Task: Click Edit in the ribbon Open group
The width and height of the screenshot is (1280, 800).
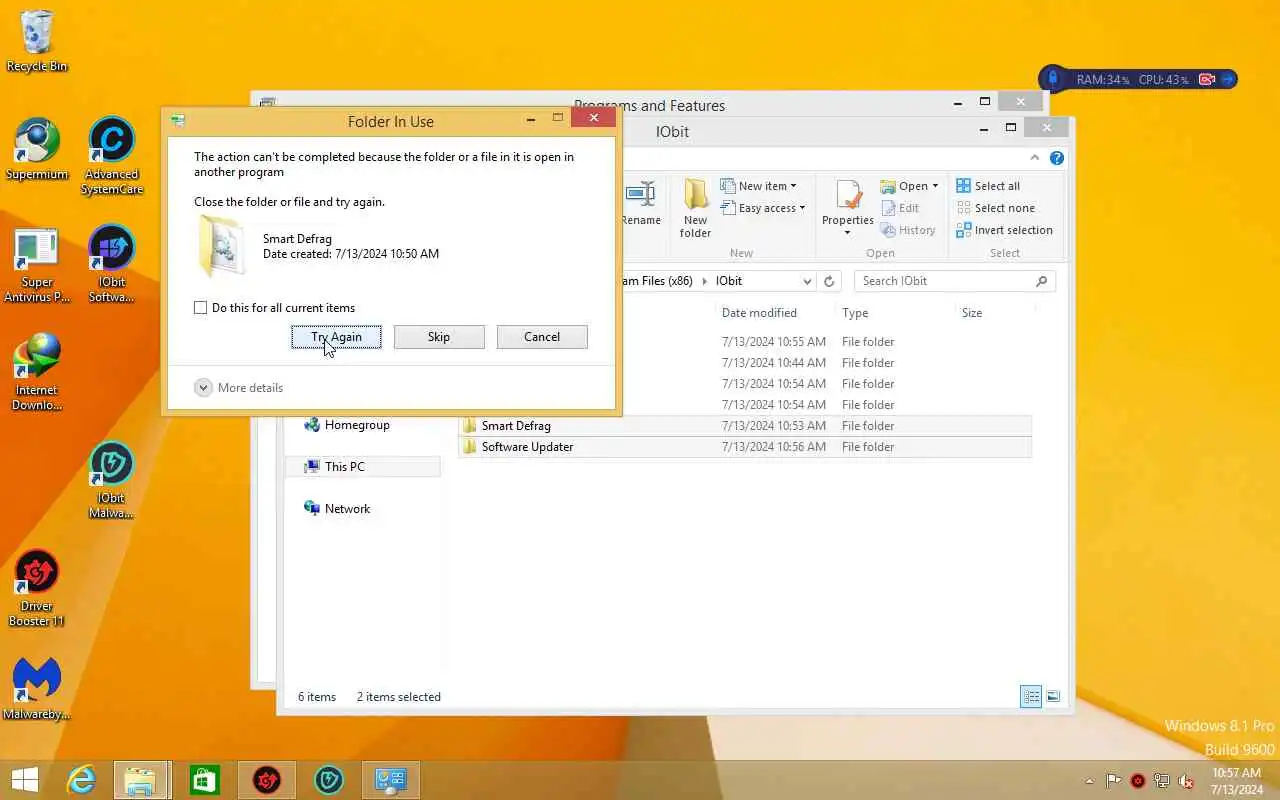Action: pyautogui.click(x=899, y=208)
